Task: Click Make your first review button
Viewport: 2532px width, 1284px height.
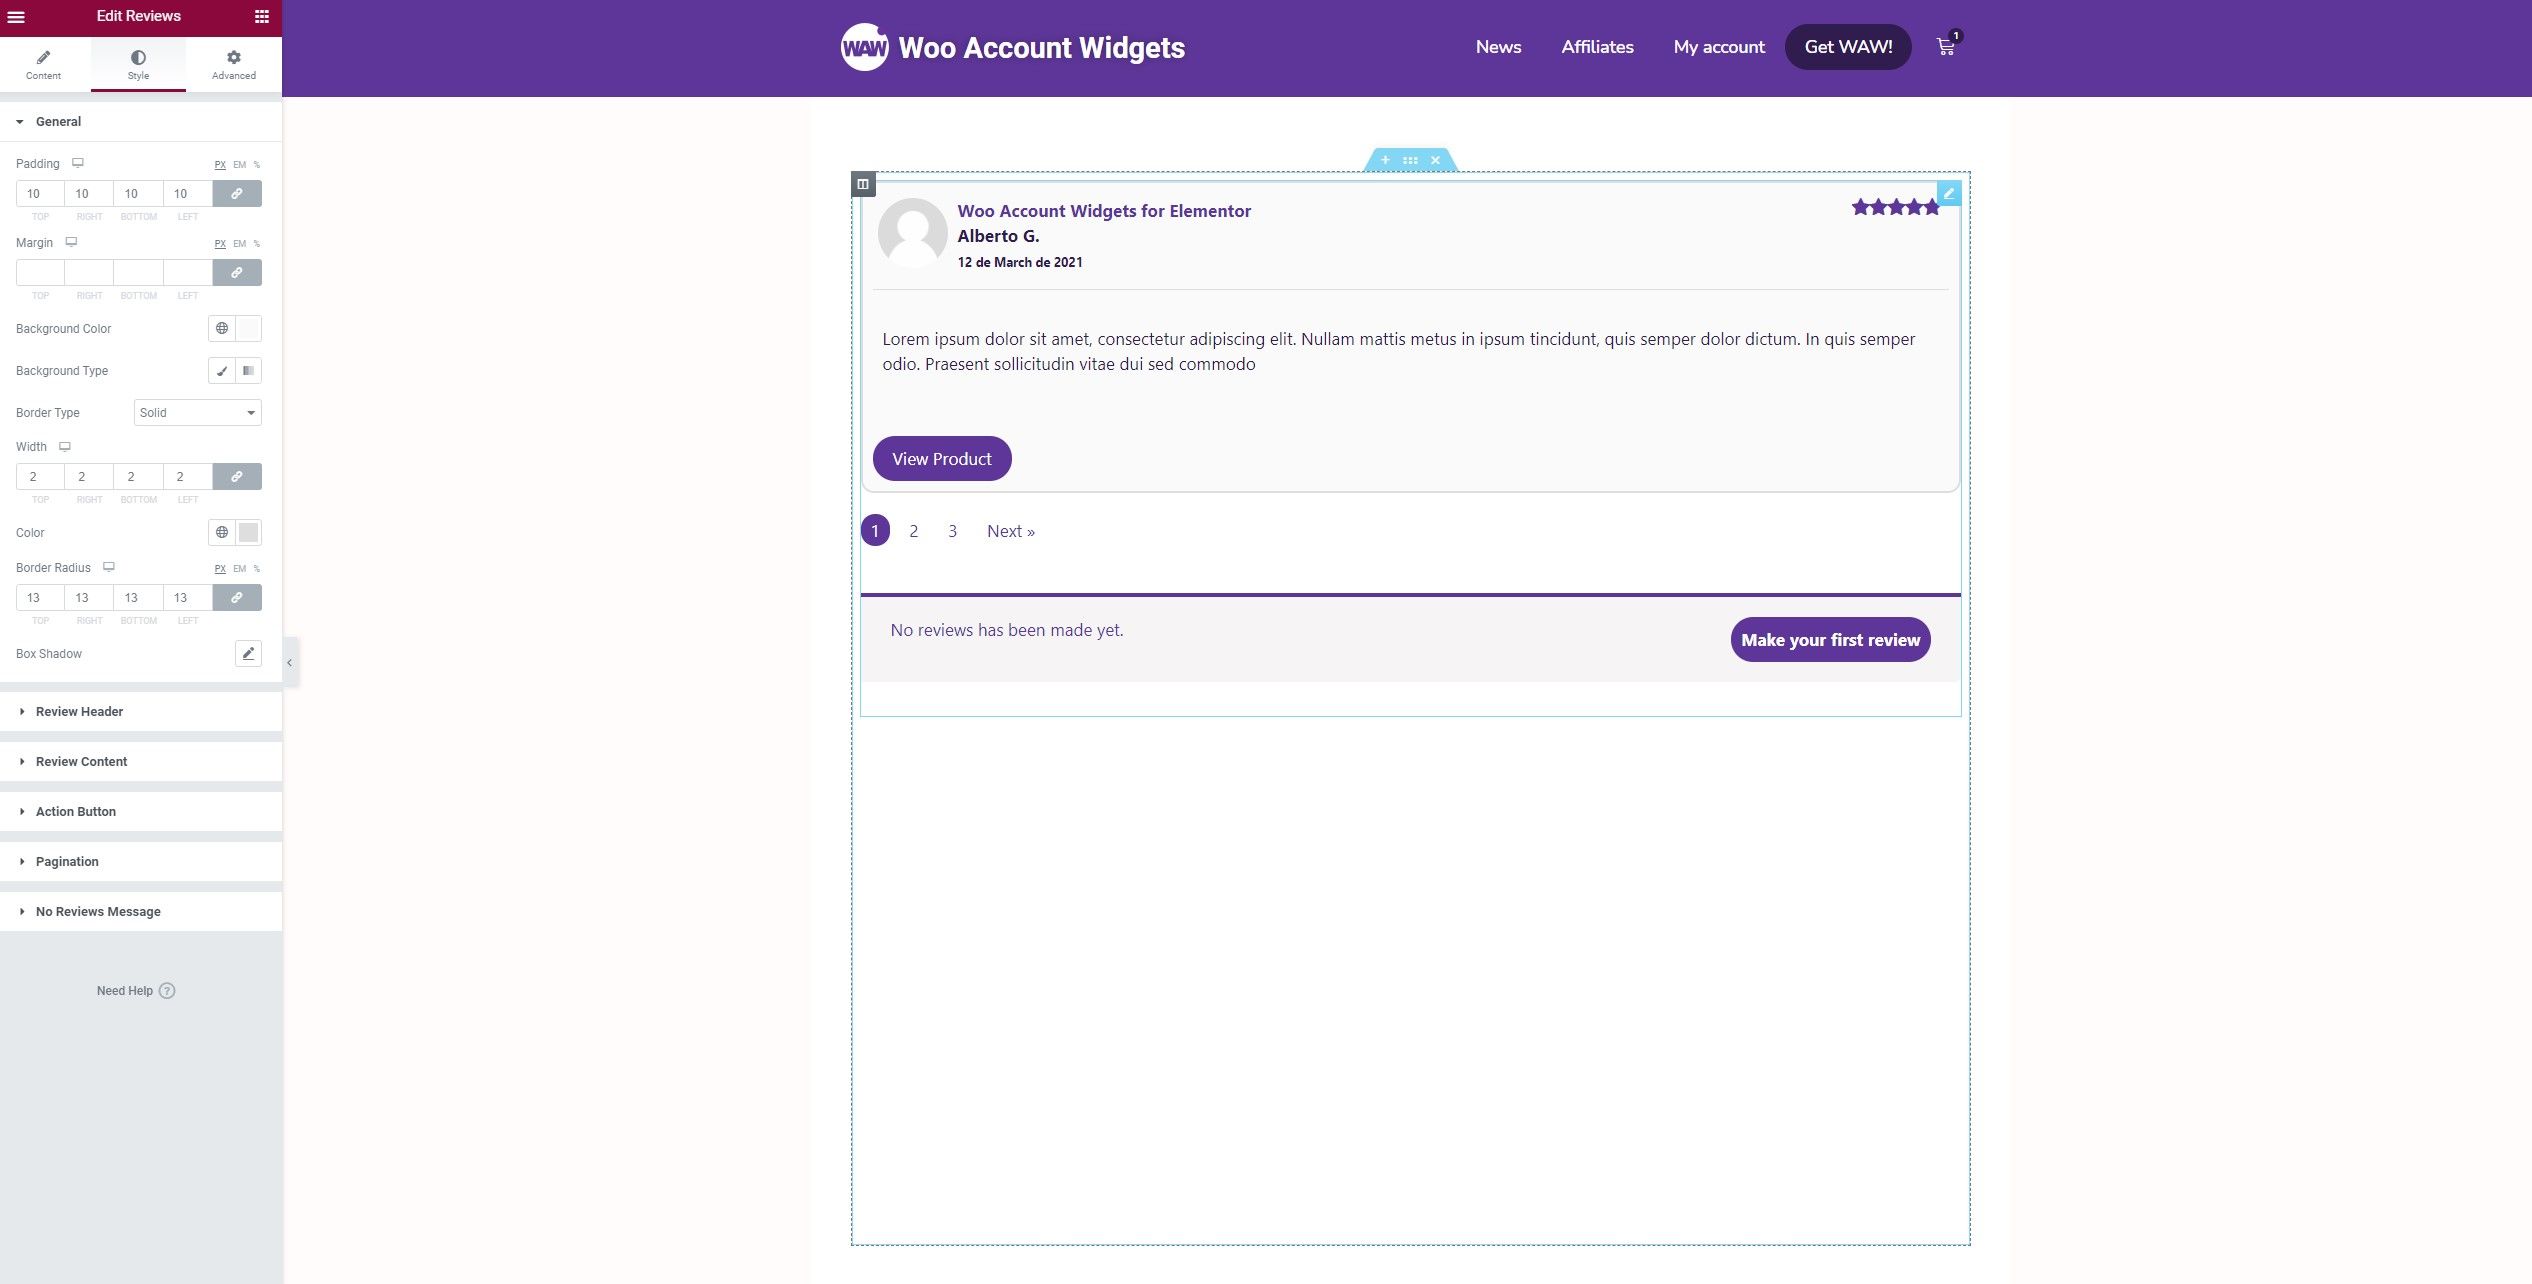Action: [1830, 640]
